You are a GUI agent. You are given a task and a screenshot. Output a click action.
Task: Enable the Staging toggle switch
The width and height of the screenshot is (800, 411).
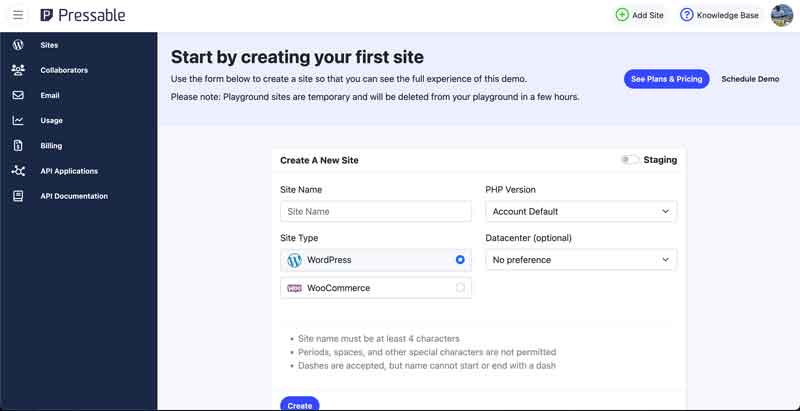pyautogui.click(x=630, y=160)
